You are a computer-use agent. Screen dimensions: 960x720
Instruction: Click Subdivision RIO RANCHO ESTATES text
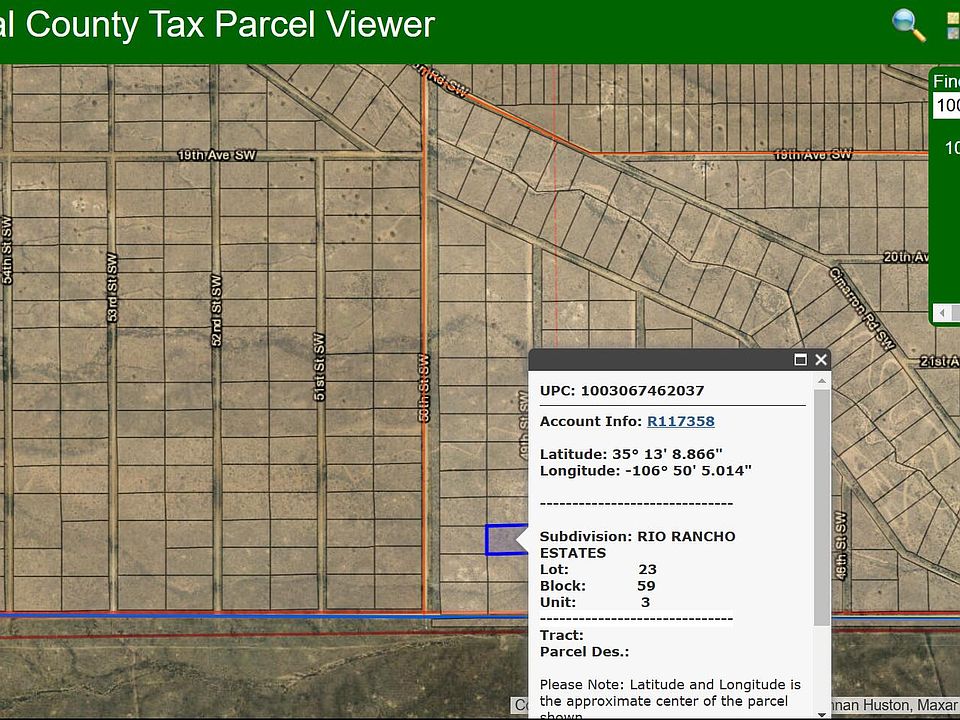tap(637, 544)
